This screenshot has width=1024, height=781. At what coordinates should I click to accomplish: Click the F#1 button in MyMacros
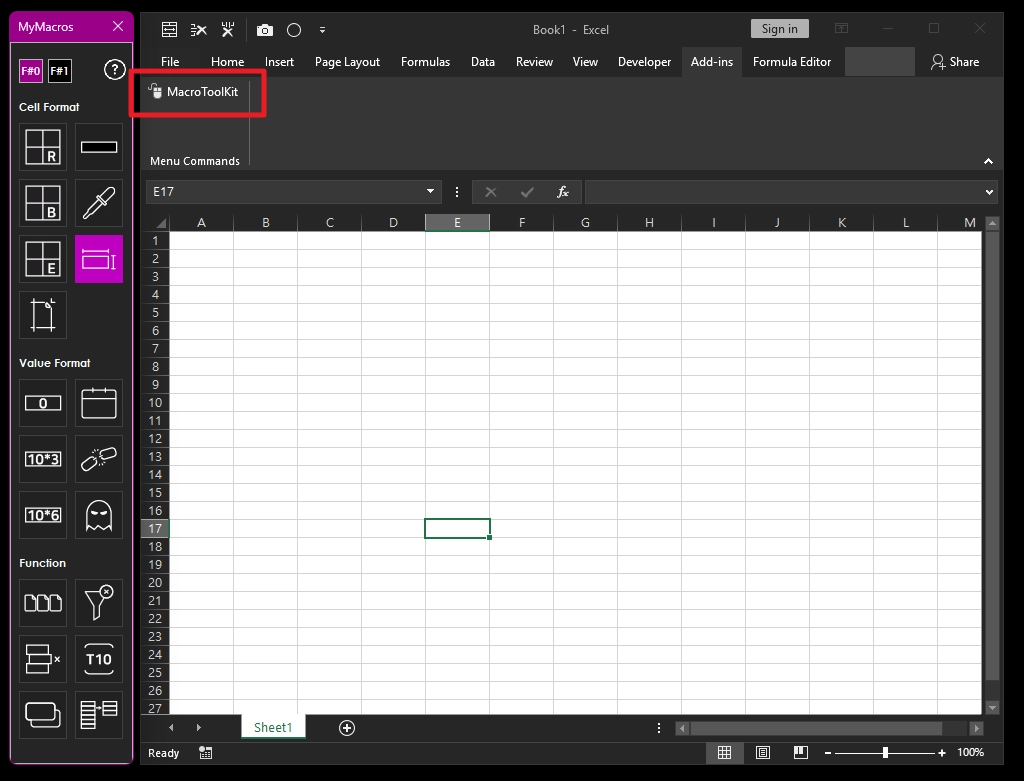pyautogui.click(x=59, y=71)
